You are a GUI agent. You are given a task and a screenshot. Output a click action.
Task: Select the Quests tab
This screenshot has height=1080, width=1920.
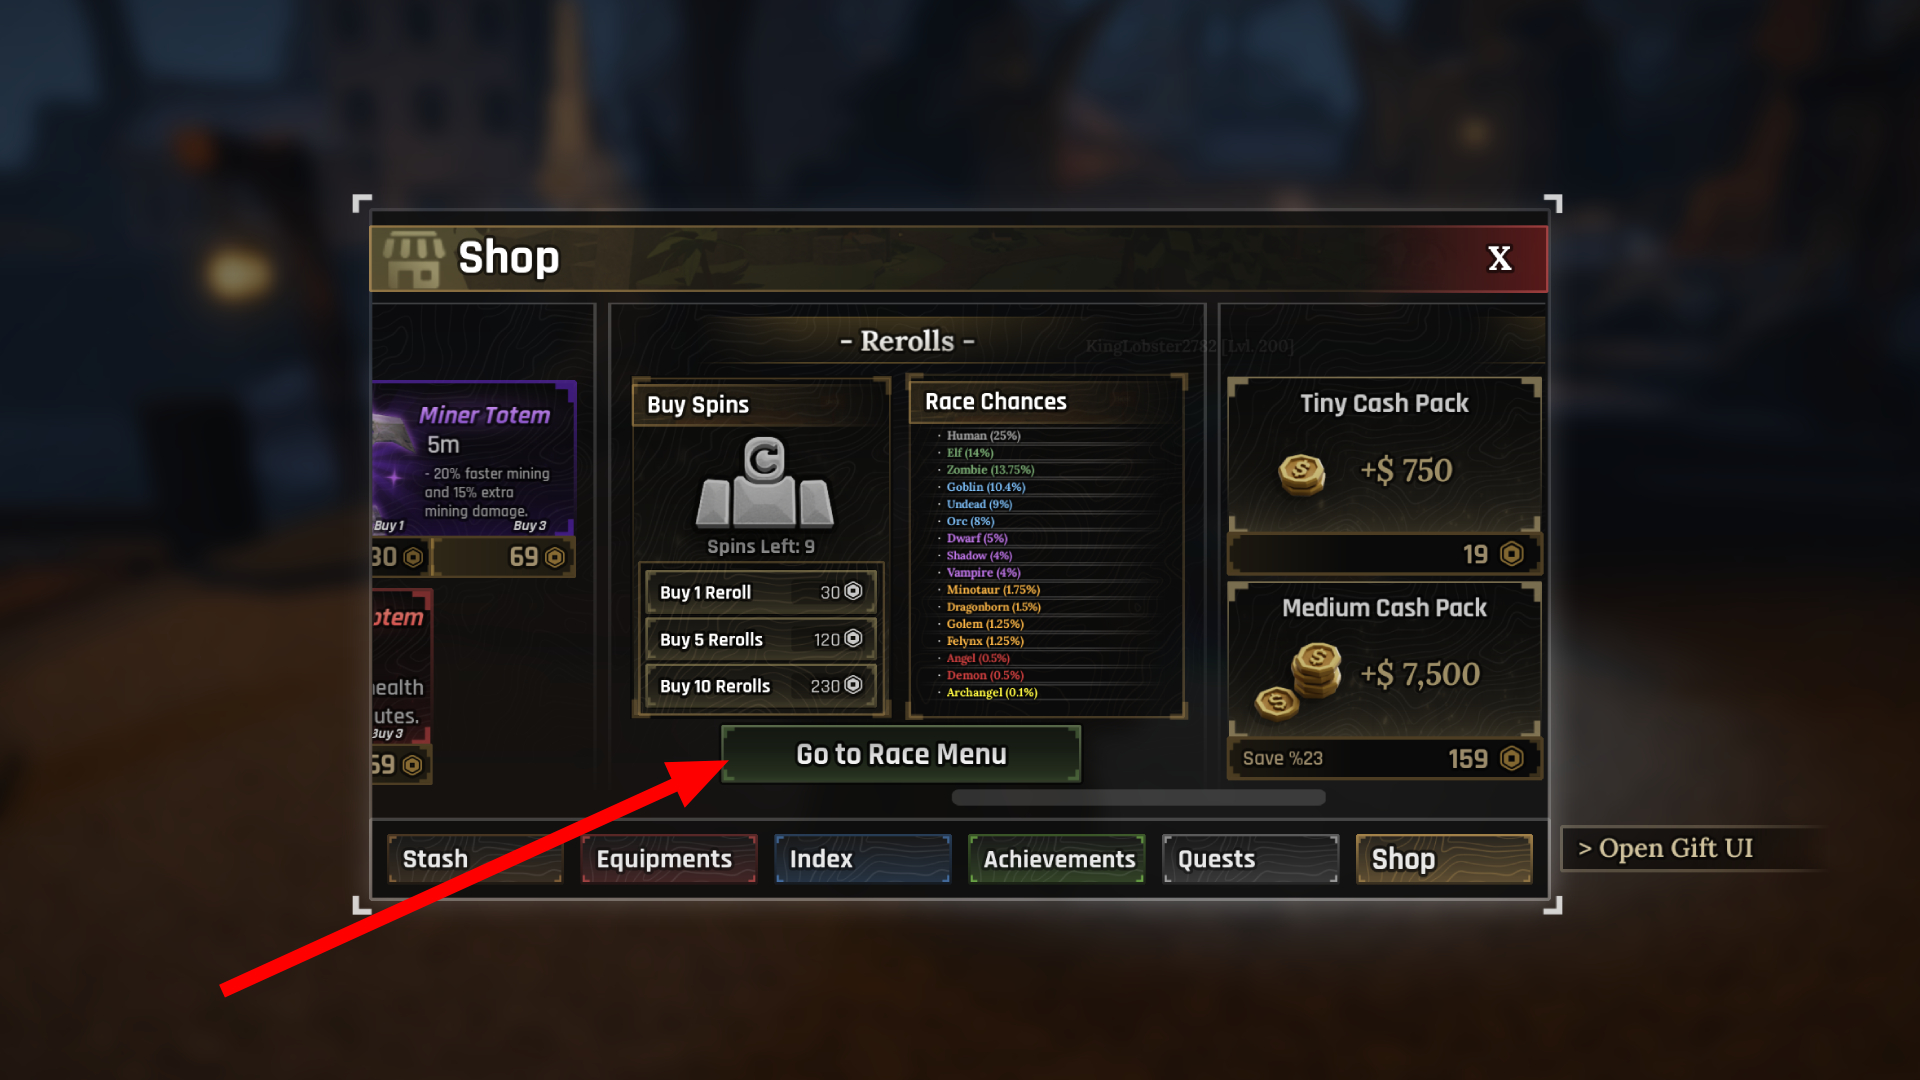pyautogui.click(x=1251, y=859)
